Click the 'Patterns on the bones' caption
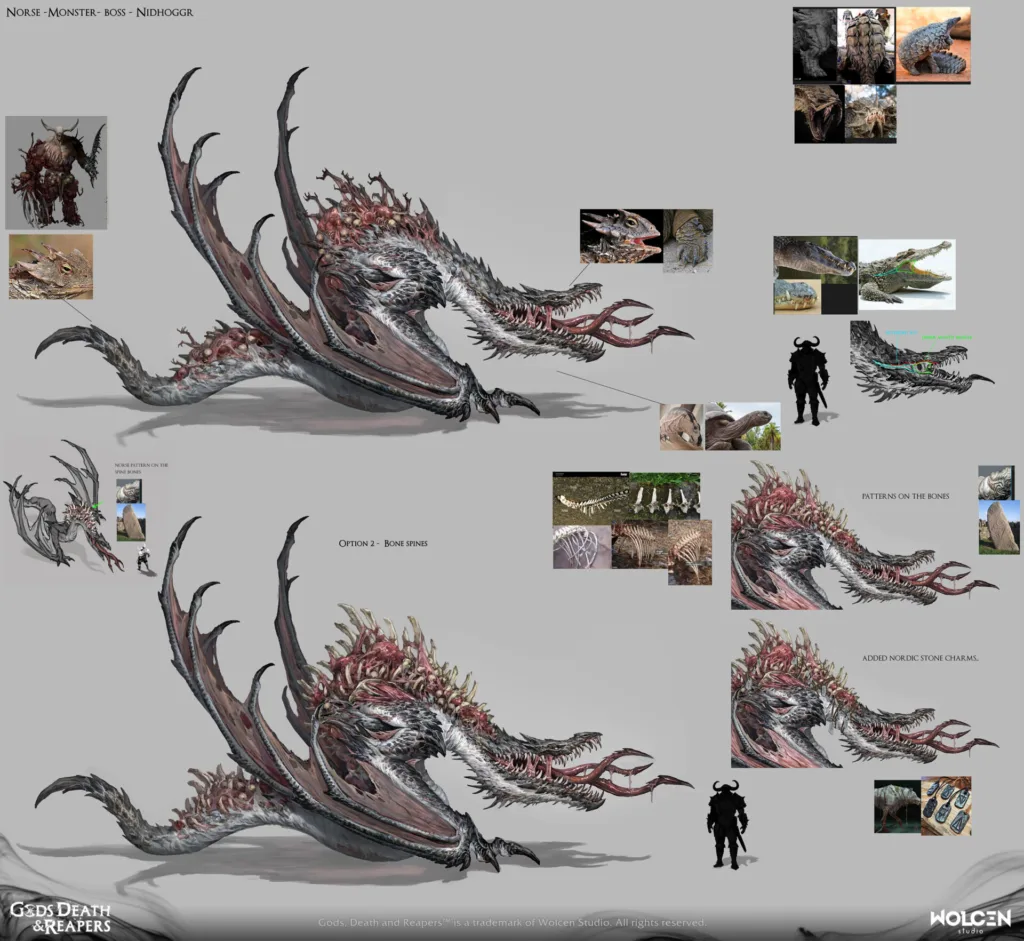 click(x=906, y=496)
